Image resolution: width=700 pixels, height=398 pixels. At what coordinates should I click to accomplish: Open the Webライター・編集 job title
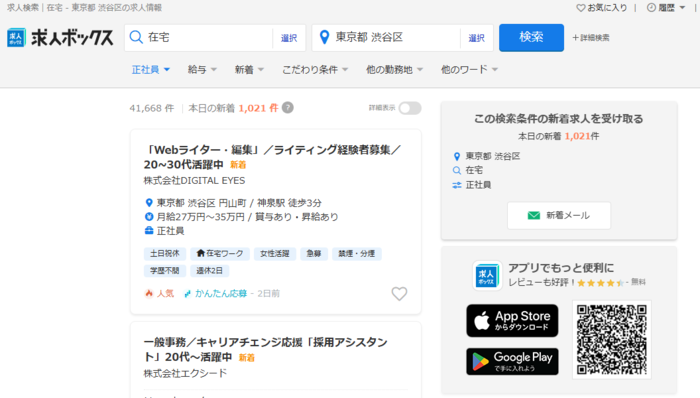[x=272, y=157]
